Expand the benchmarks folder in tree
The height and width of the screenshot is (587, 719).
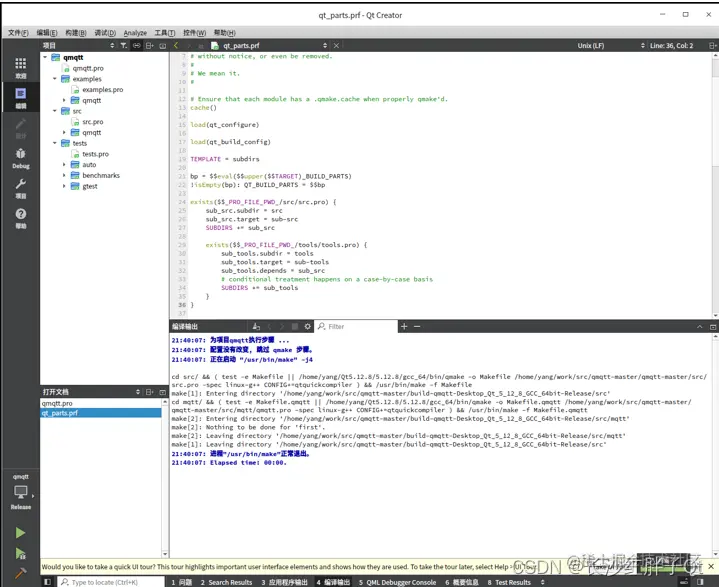[x=65, y=175]
